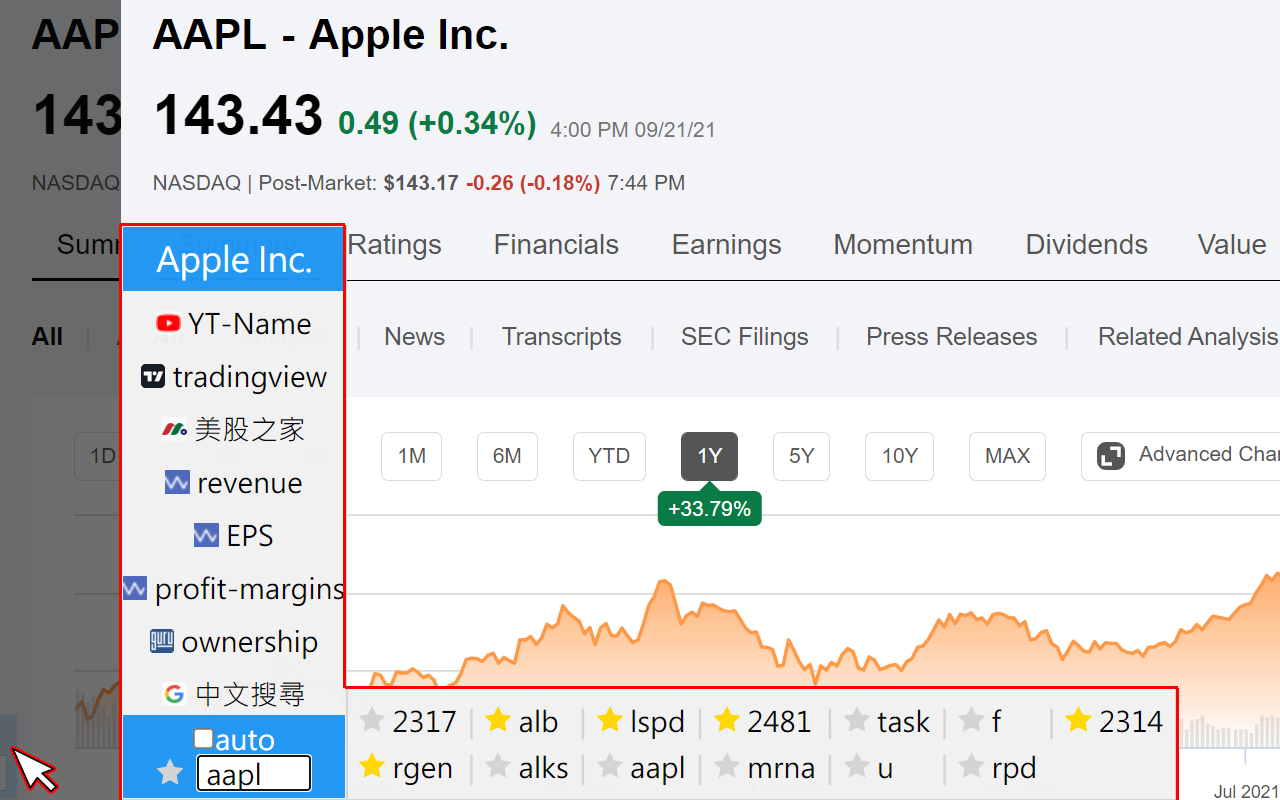Image resolution: width=1280 pixels, height=800 pixels.
Task: Open the Value tab
Action: pyautogui.click(x=1232, y=245)
